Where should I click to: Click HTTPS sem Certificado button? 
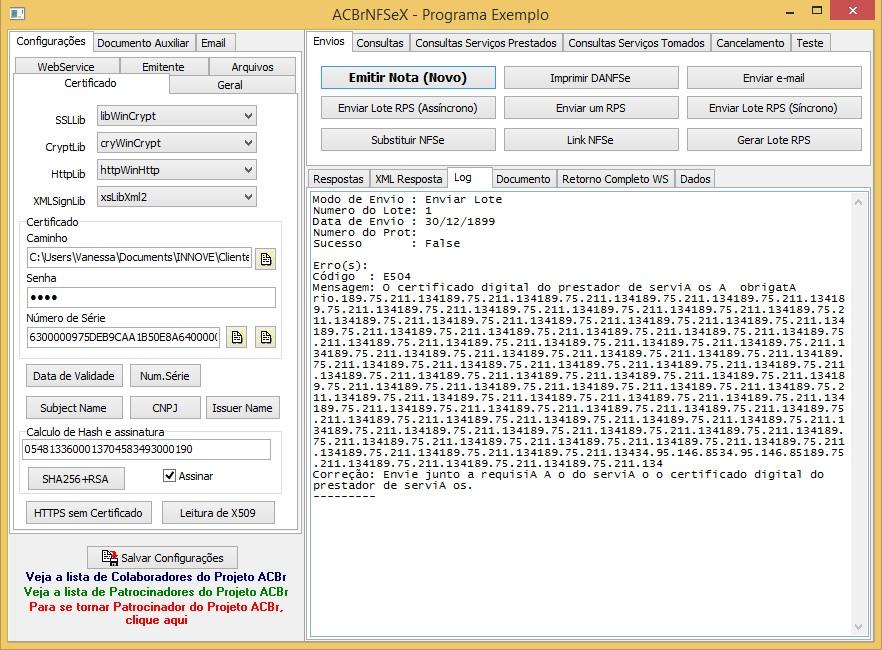tap(88, 512)
